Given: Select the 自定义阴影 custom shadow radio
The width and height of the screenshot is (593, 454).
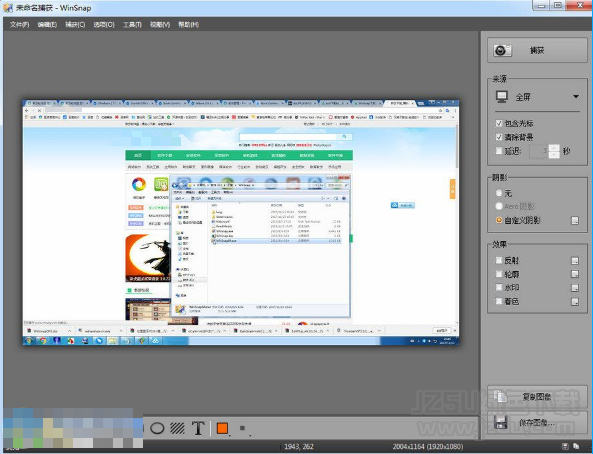Looking at the screenshot, I should [499, 220].
